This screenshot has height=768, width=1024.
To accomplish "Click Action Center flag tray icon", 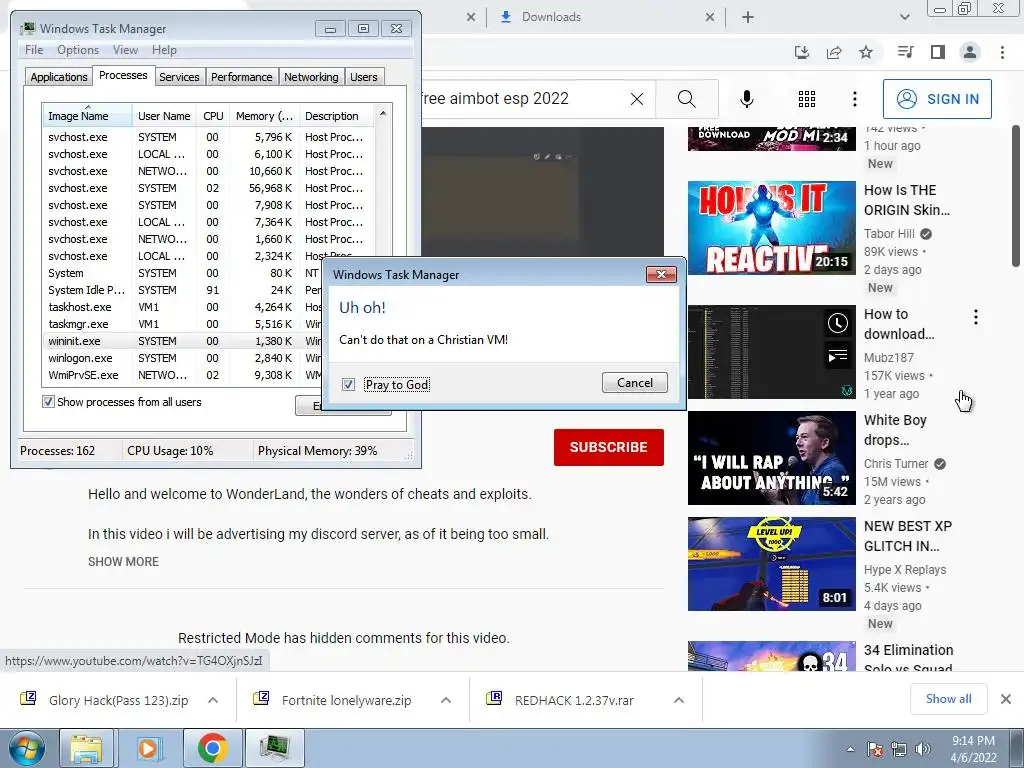I will (x=875, y=749).
